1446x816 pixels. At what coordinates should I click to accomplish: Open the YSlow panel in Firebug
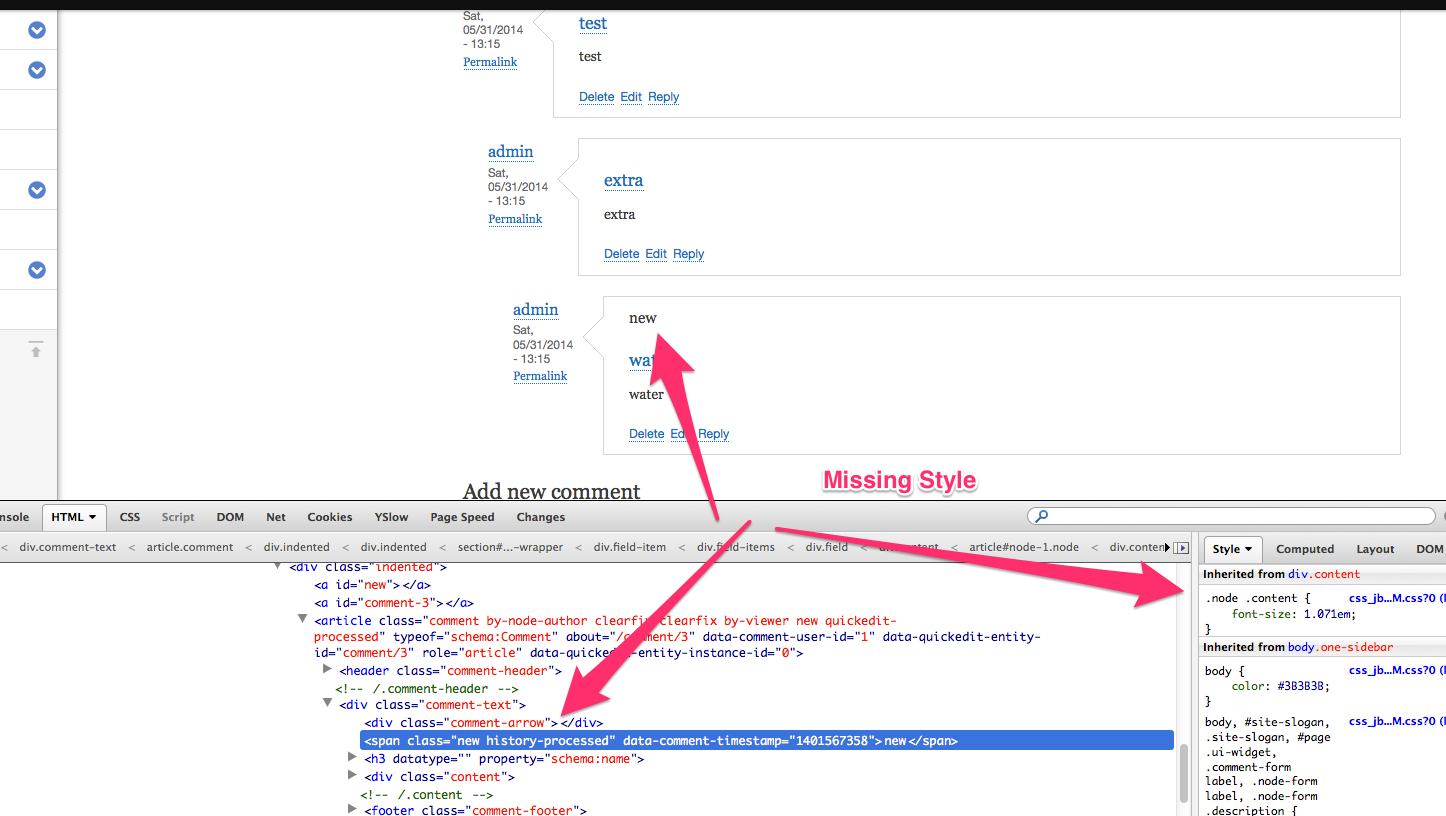pos(390,517)
